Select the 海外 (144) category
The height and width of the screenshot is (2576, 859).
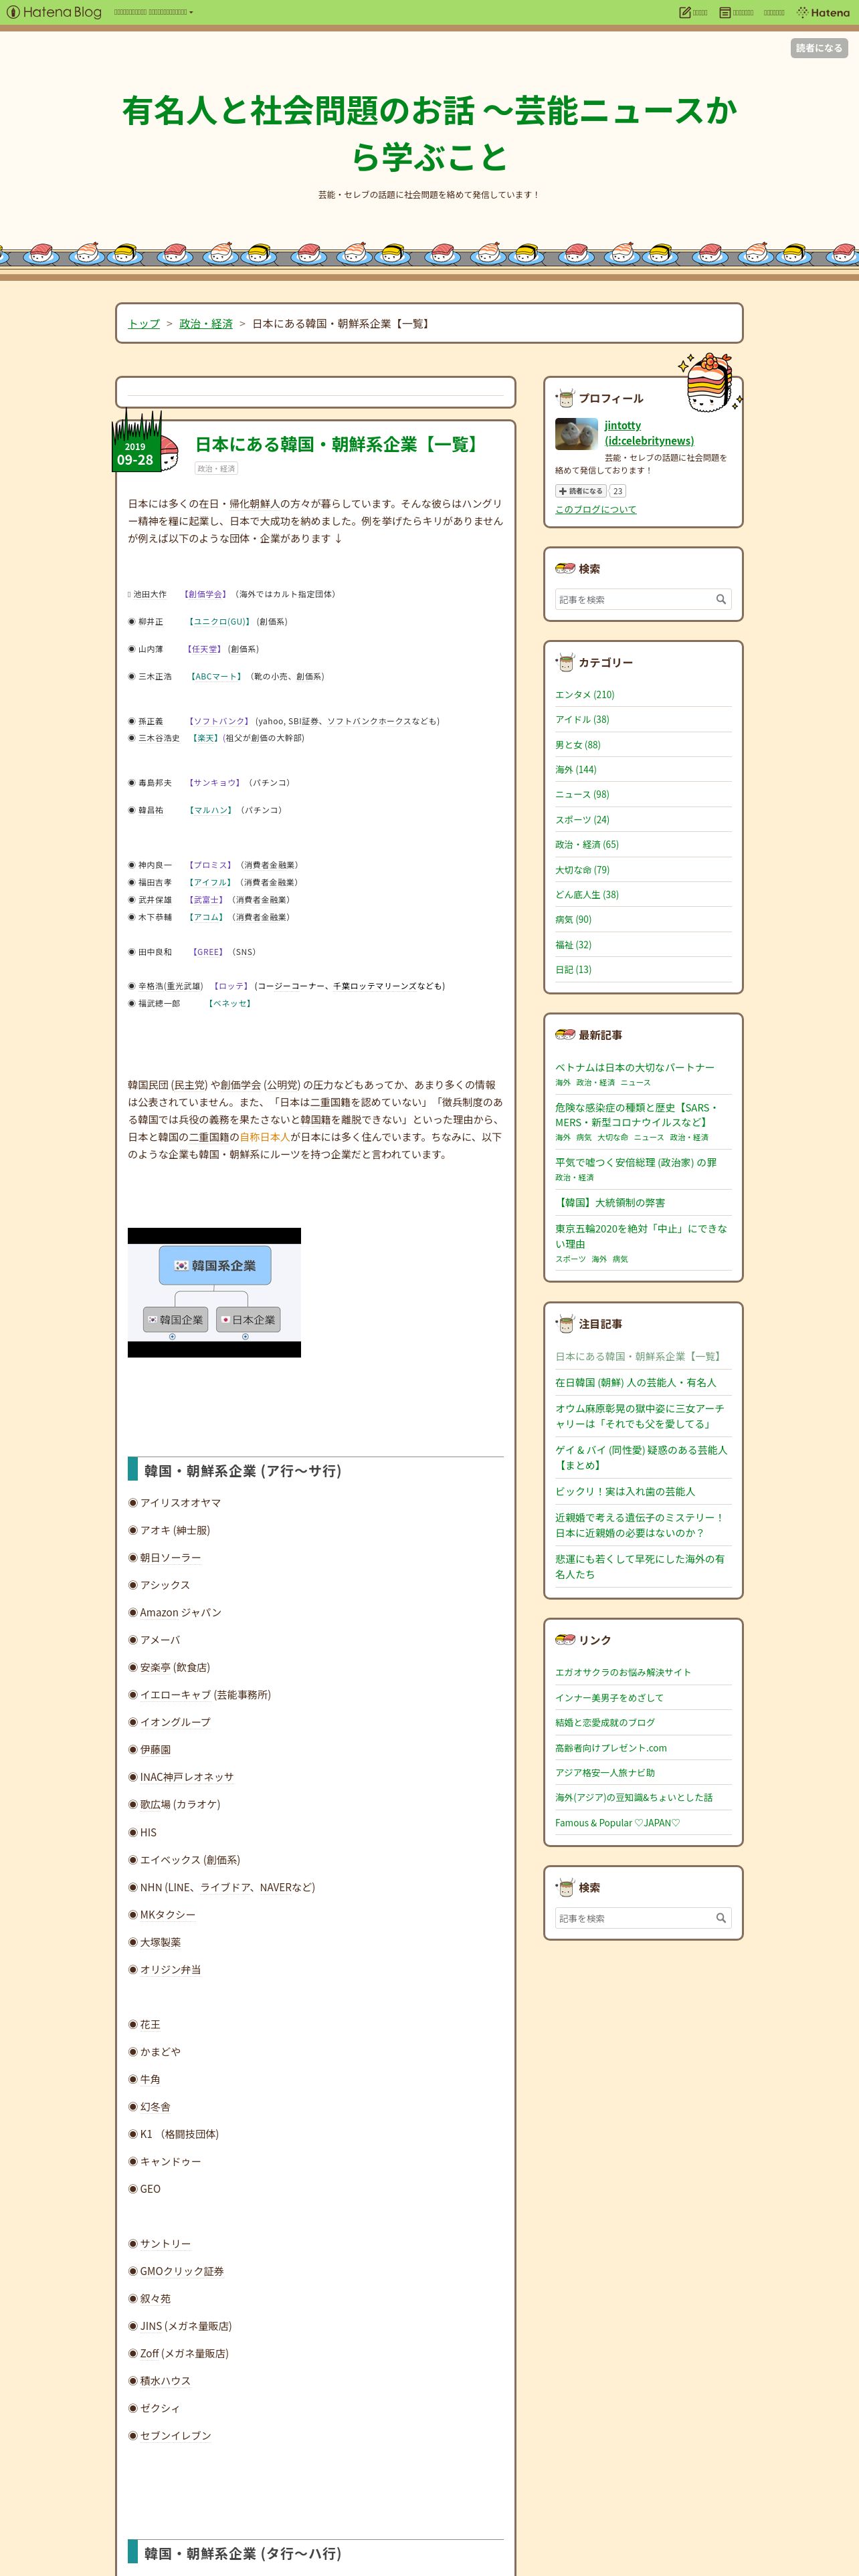[576, 769]
